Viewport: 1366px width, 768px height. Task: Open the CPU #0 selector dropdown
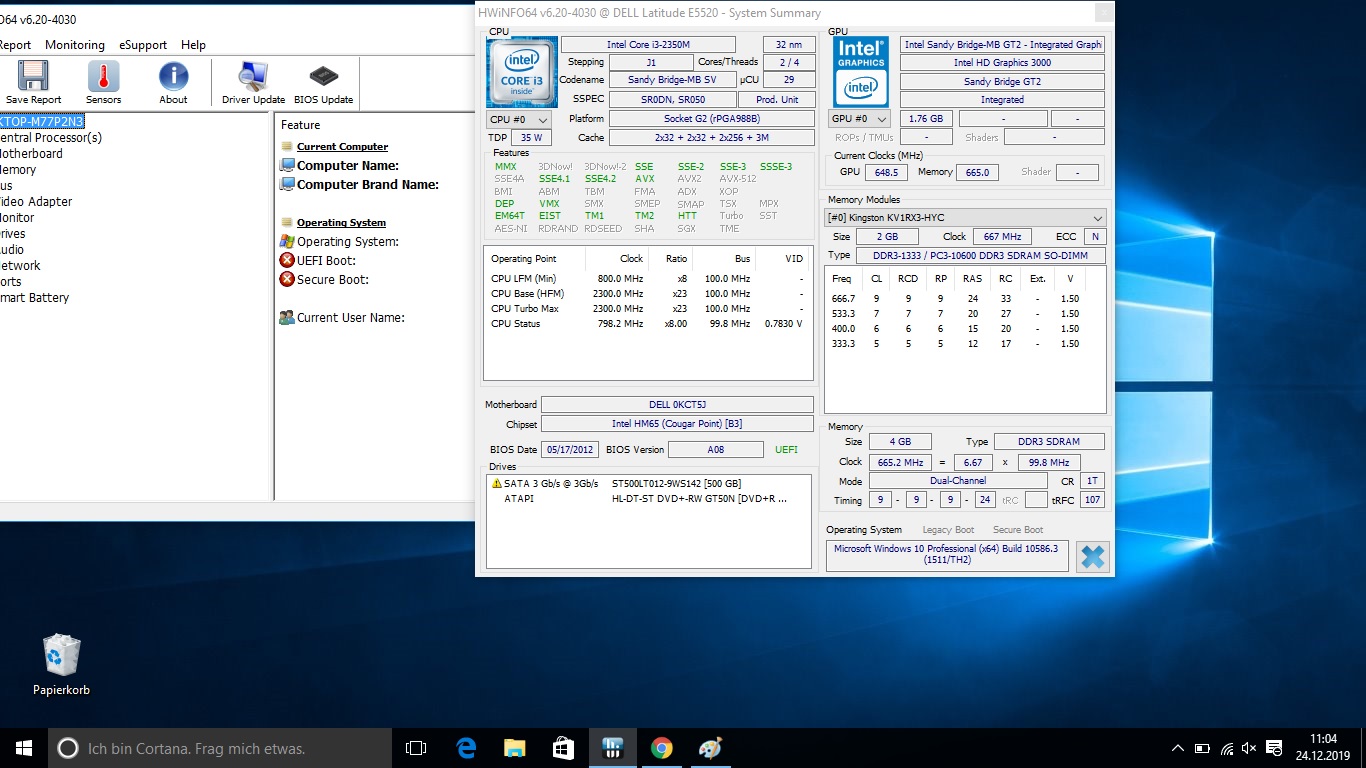(x=519, y=120)
